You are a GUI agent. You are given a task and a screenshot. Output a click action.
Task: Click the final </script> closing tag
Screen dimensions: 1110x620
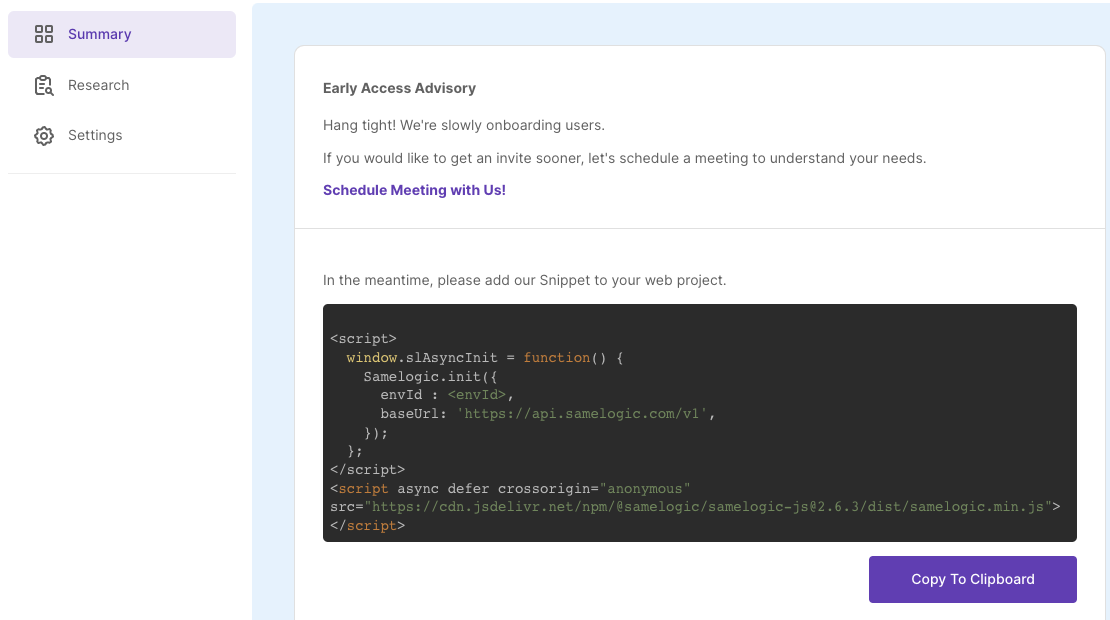point(367,525)
